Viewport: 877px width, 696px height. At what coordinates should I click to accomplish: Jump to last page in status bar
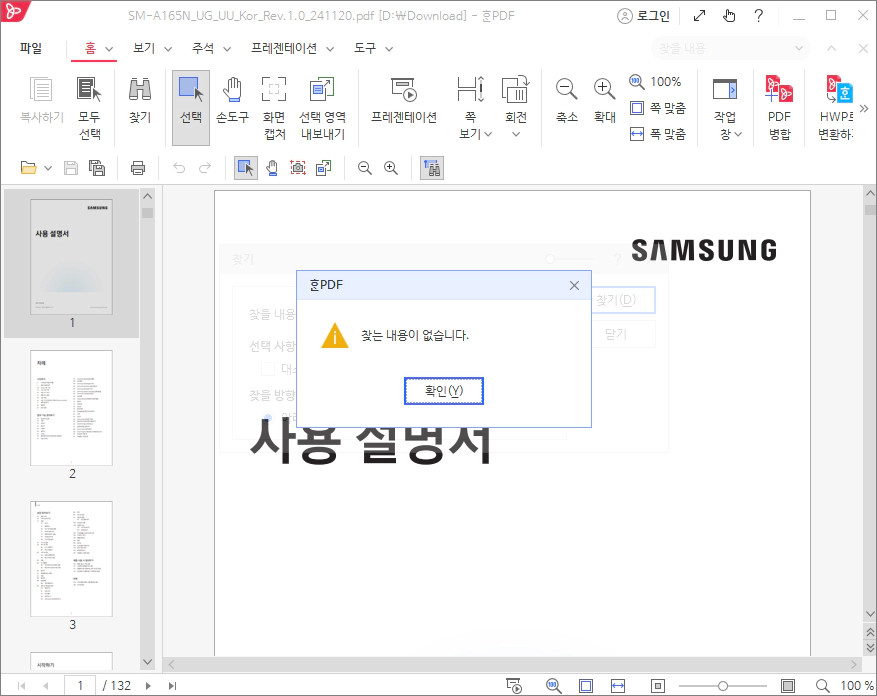point(172,686)
